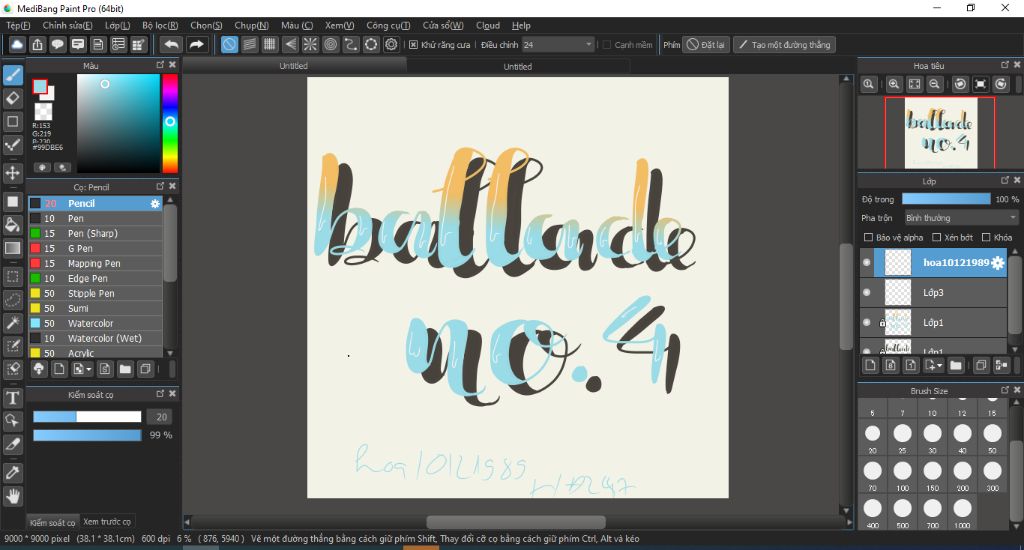Select the Eraser tool
The width and height of the screenshot is (1024, 550).
tap(12, 99)
